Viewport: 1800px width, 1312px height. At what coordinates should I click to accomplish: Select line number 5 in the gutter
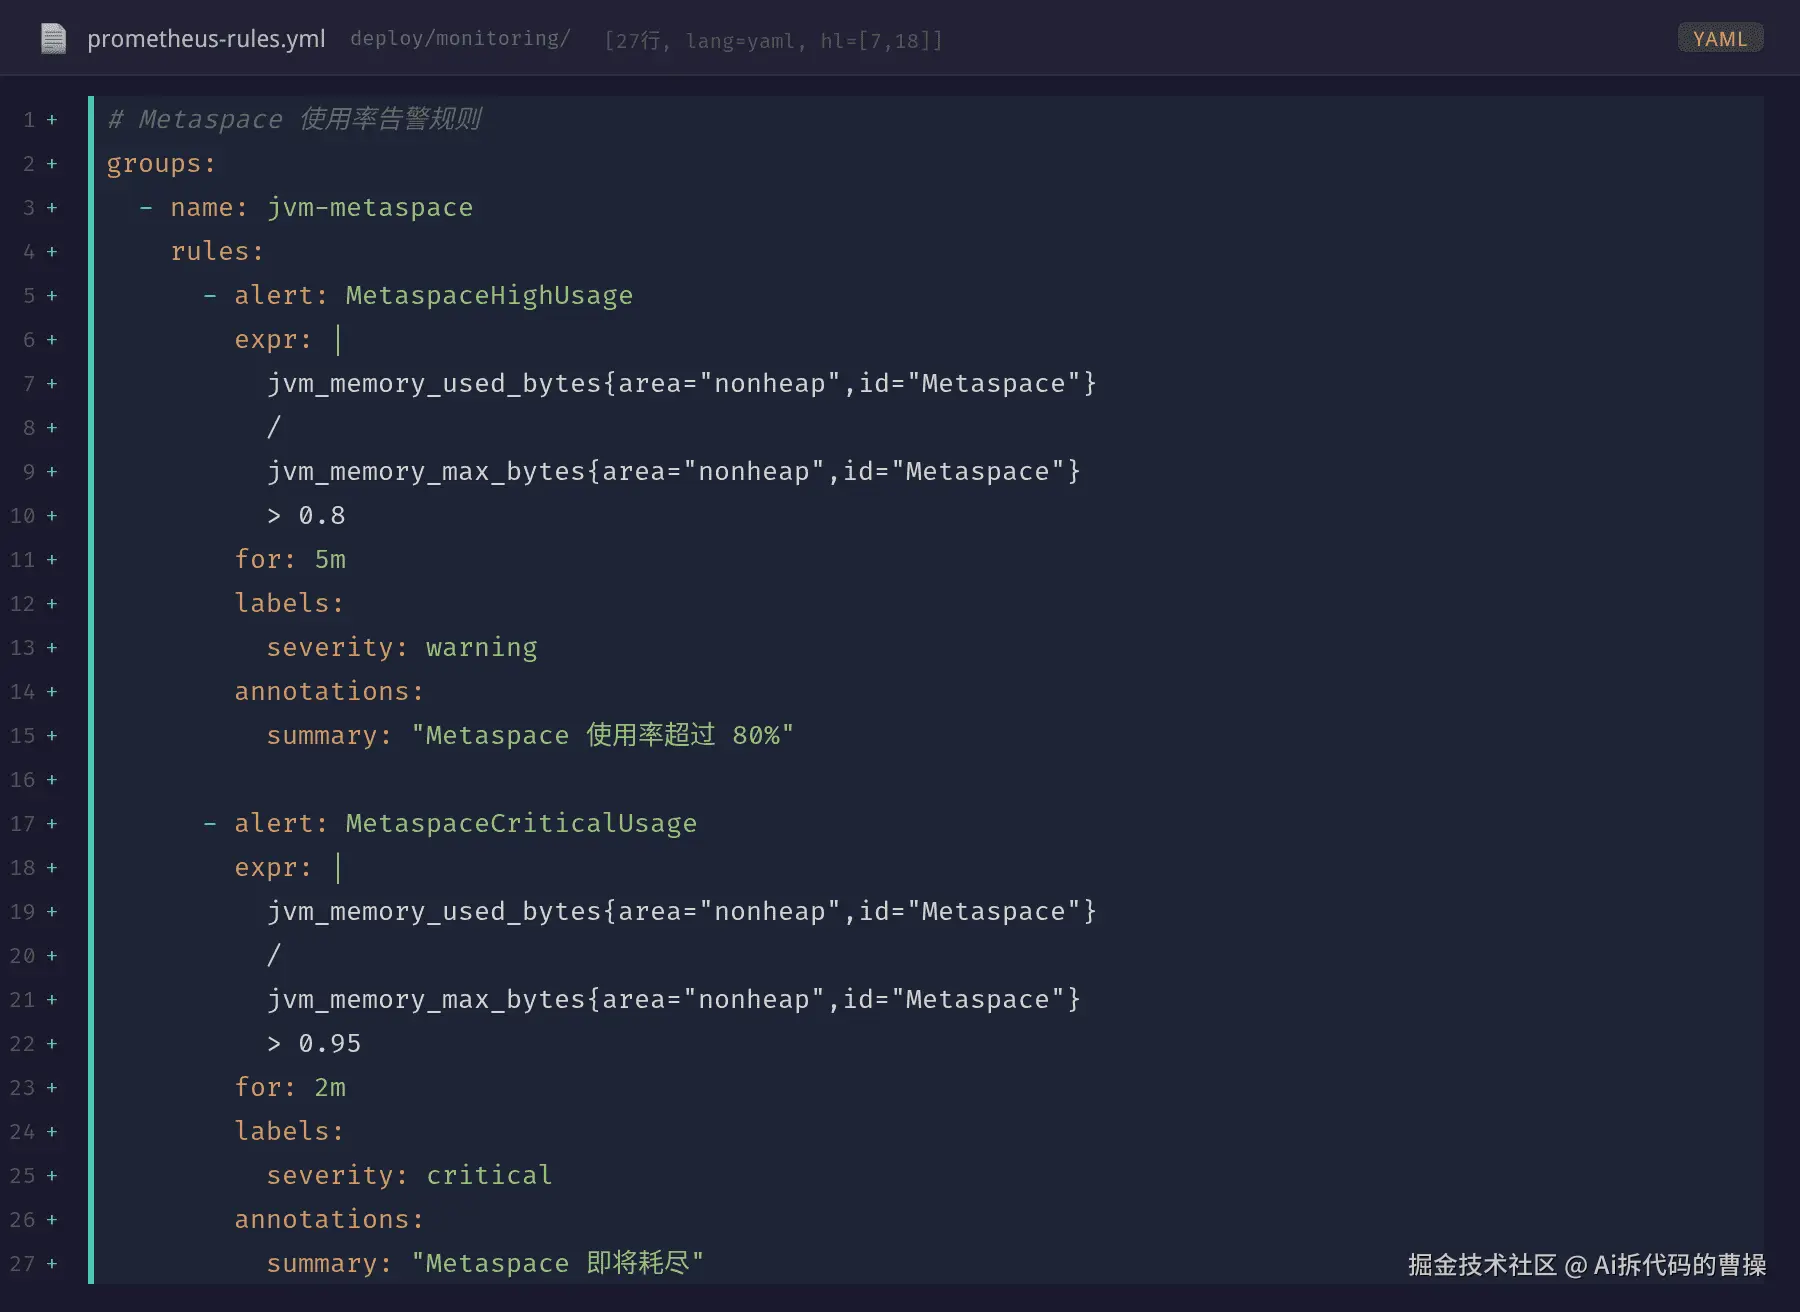coord(29,296)
